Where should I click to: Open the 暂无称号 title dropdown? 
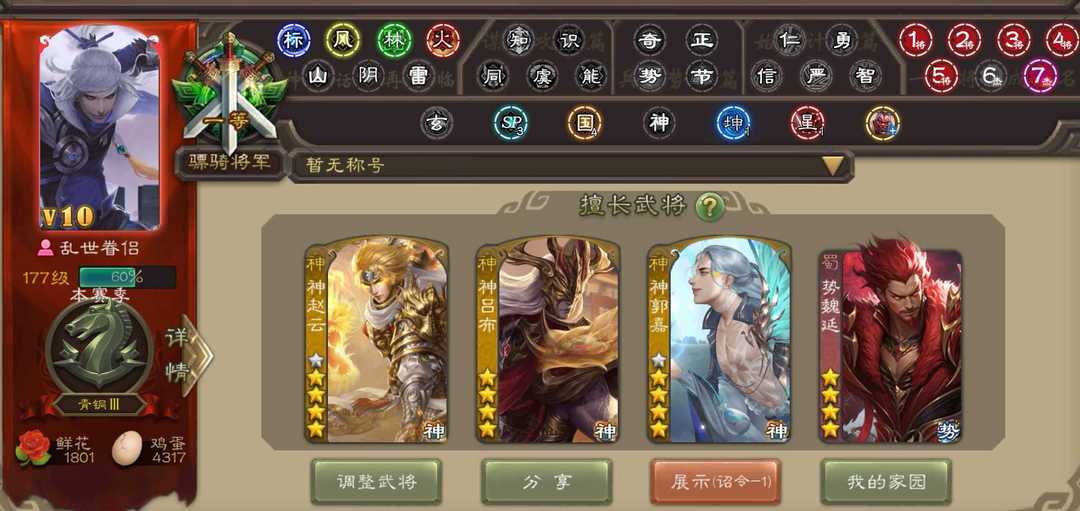click(x=571, y=166)
